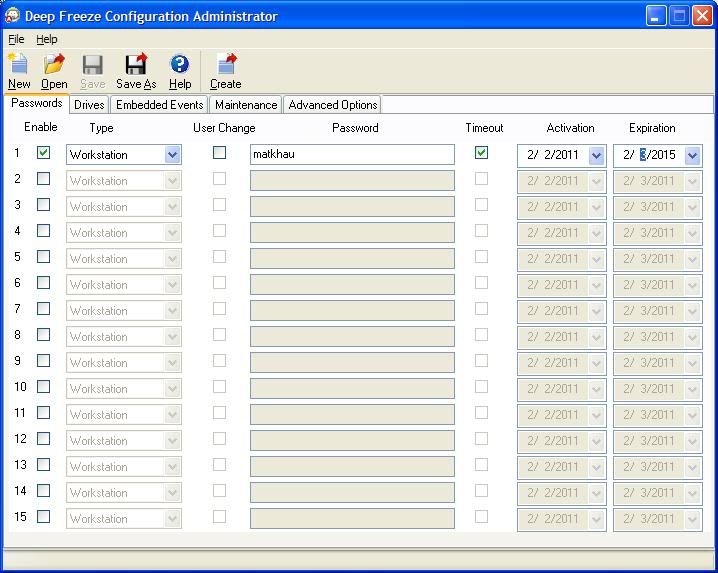Tick the Enable checkbox for row 8
The height and width of the screenshot is (573, 718).
pyautogui.click(x=44, y=335)
